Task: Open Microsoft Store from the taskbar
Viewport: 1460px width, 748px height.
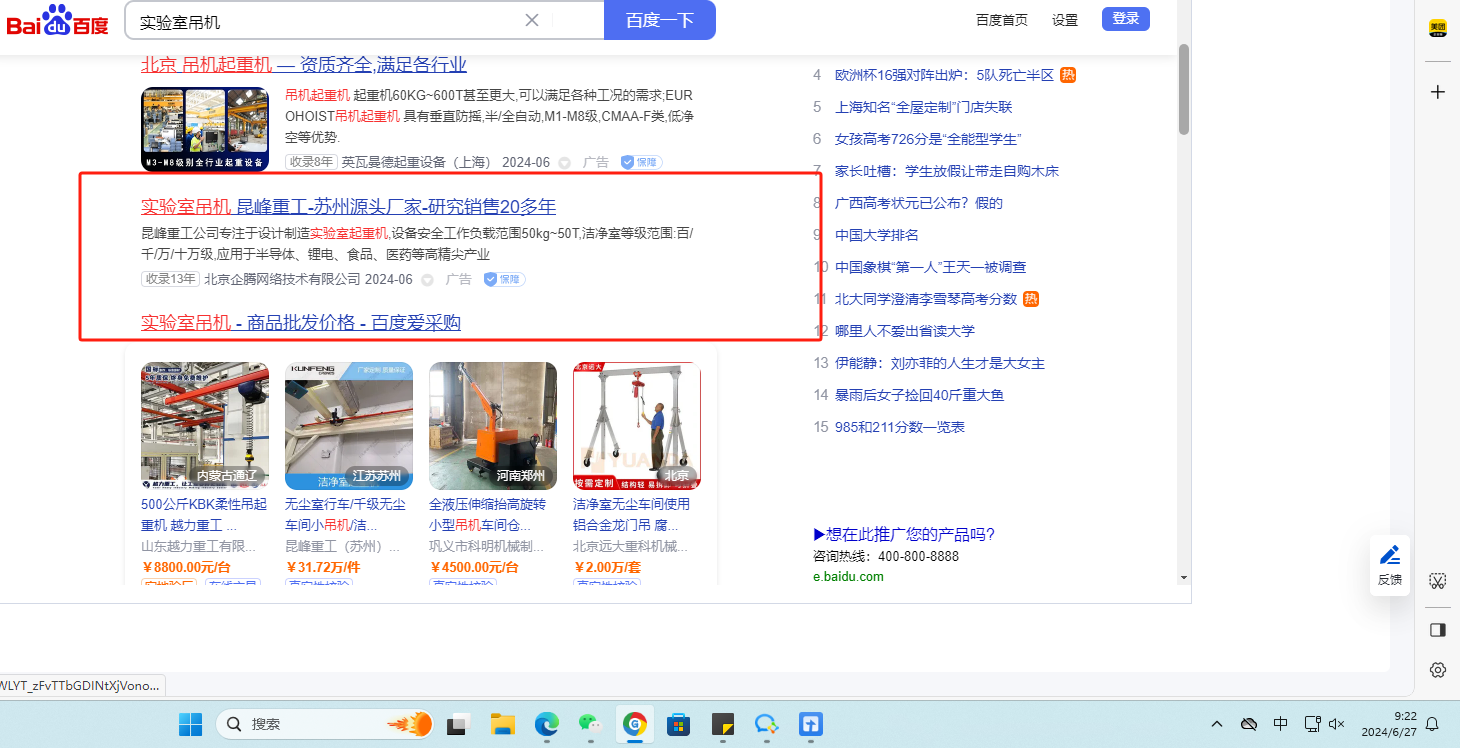Action: pos(678,724)
